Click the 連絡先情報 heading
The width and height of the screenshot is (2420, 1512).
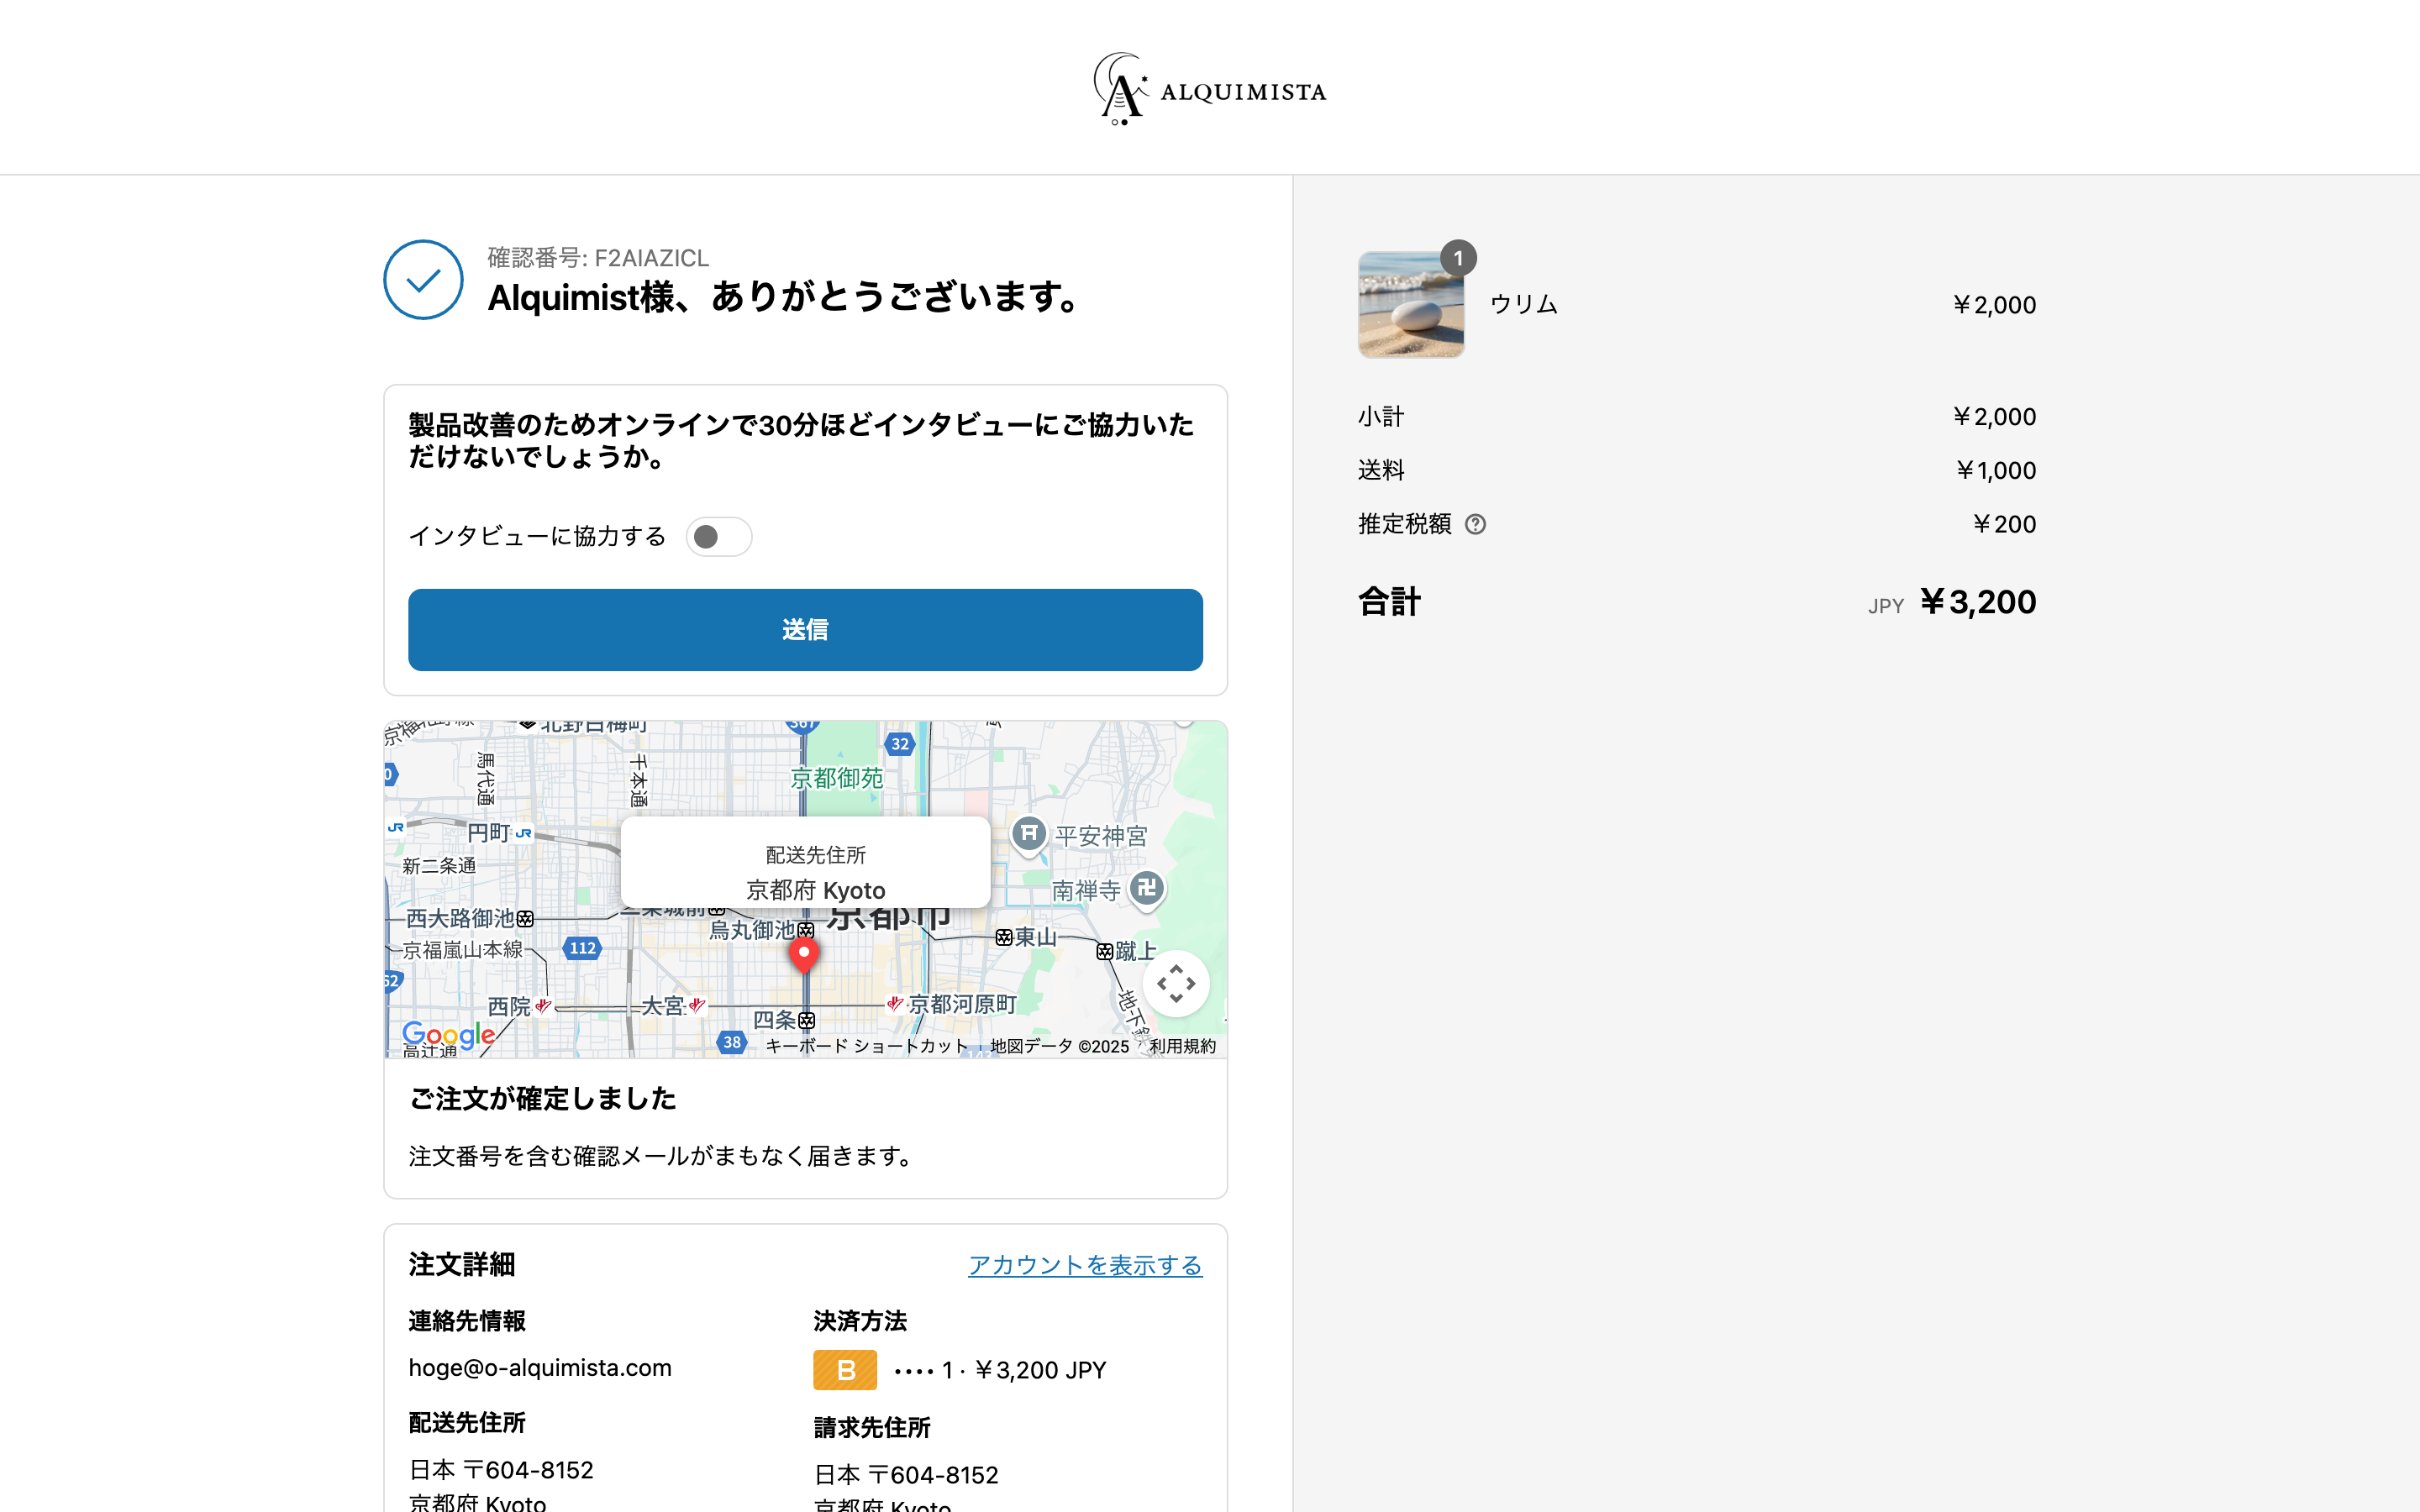pos(467,1321)
